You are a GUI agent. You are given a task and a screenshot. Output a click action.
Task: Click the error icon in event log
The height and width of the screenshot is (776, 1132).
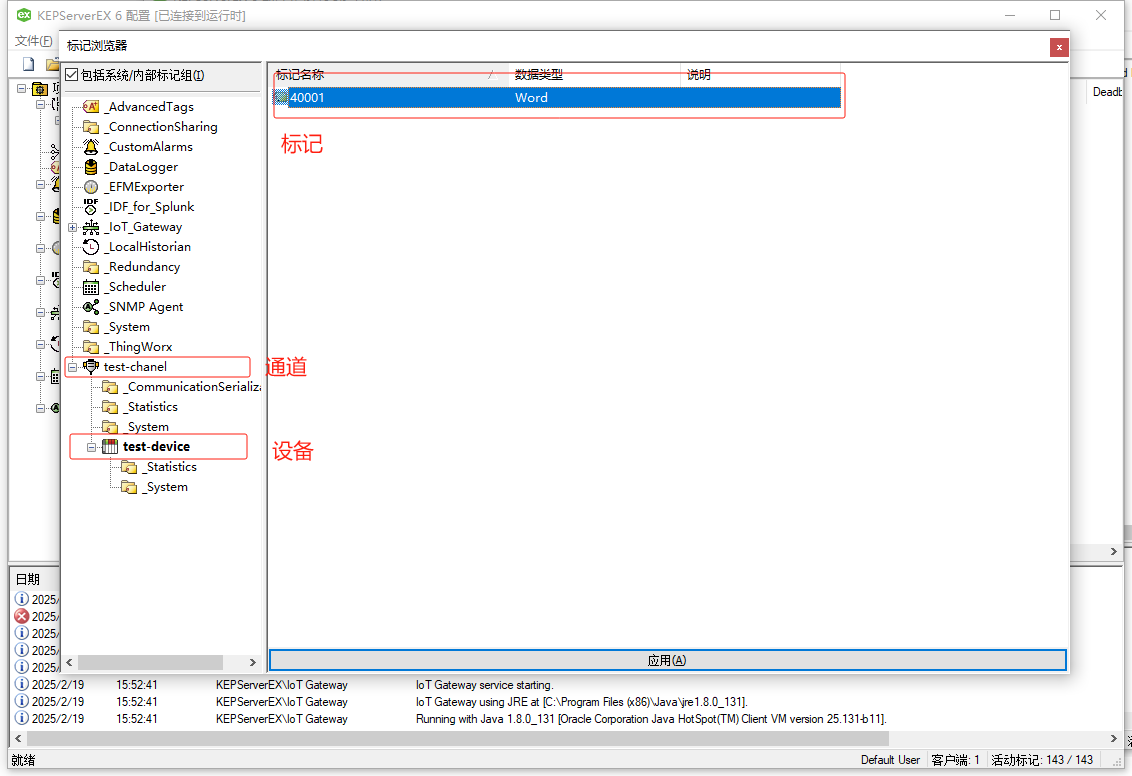pyautogui.click(x=22, y=616)
